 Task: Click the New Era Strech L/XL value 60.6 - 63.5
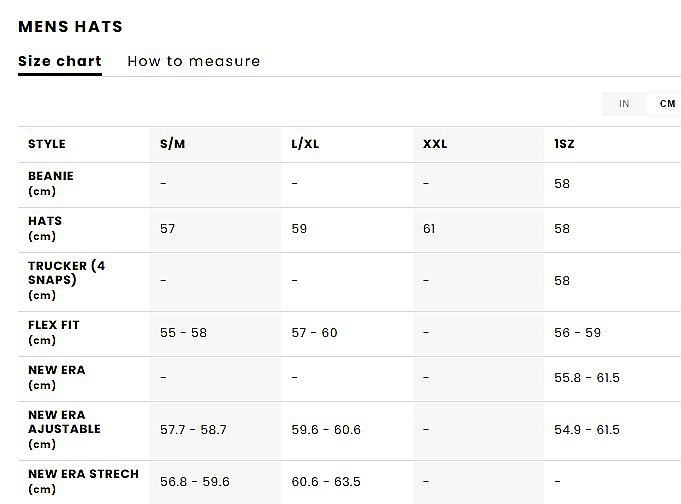326,481
